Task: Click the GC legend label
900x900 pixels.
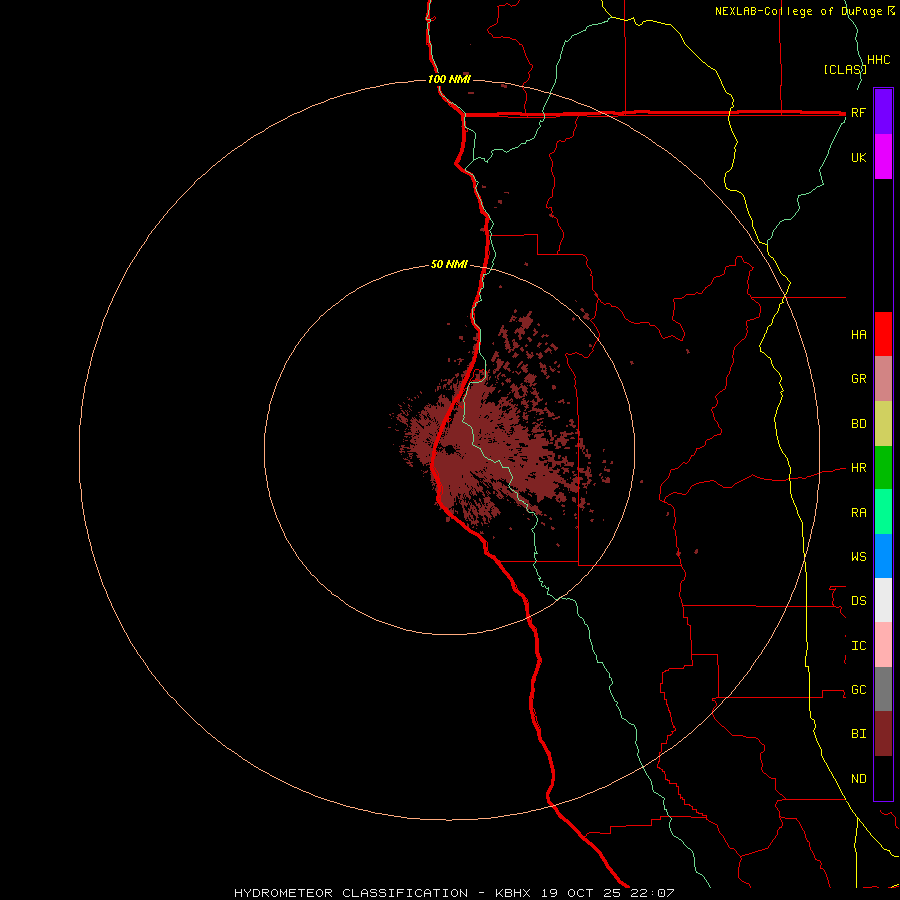Action: pyautogui.click(x=858, y=690)
